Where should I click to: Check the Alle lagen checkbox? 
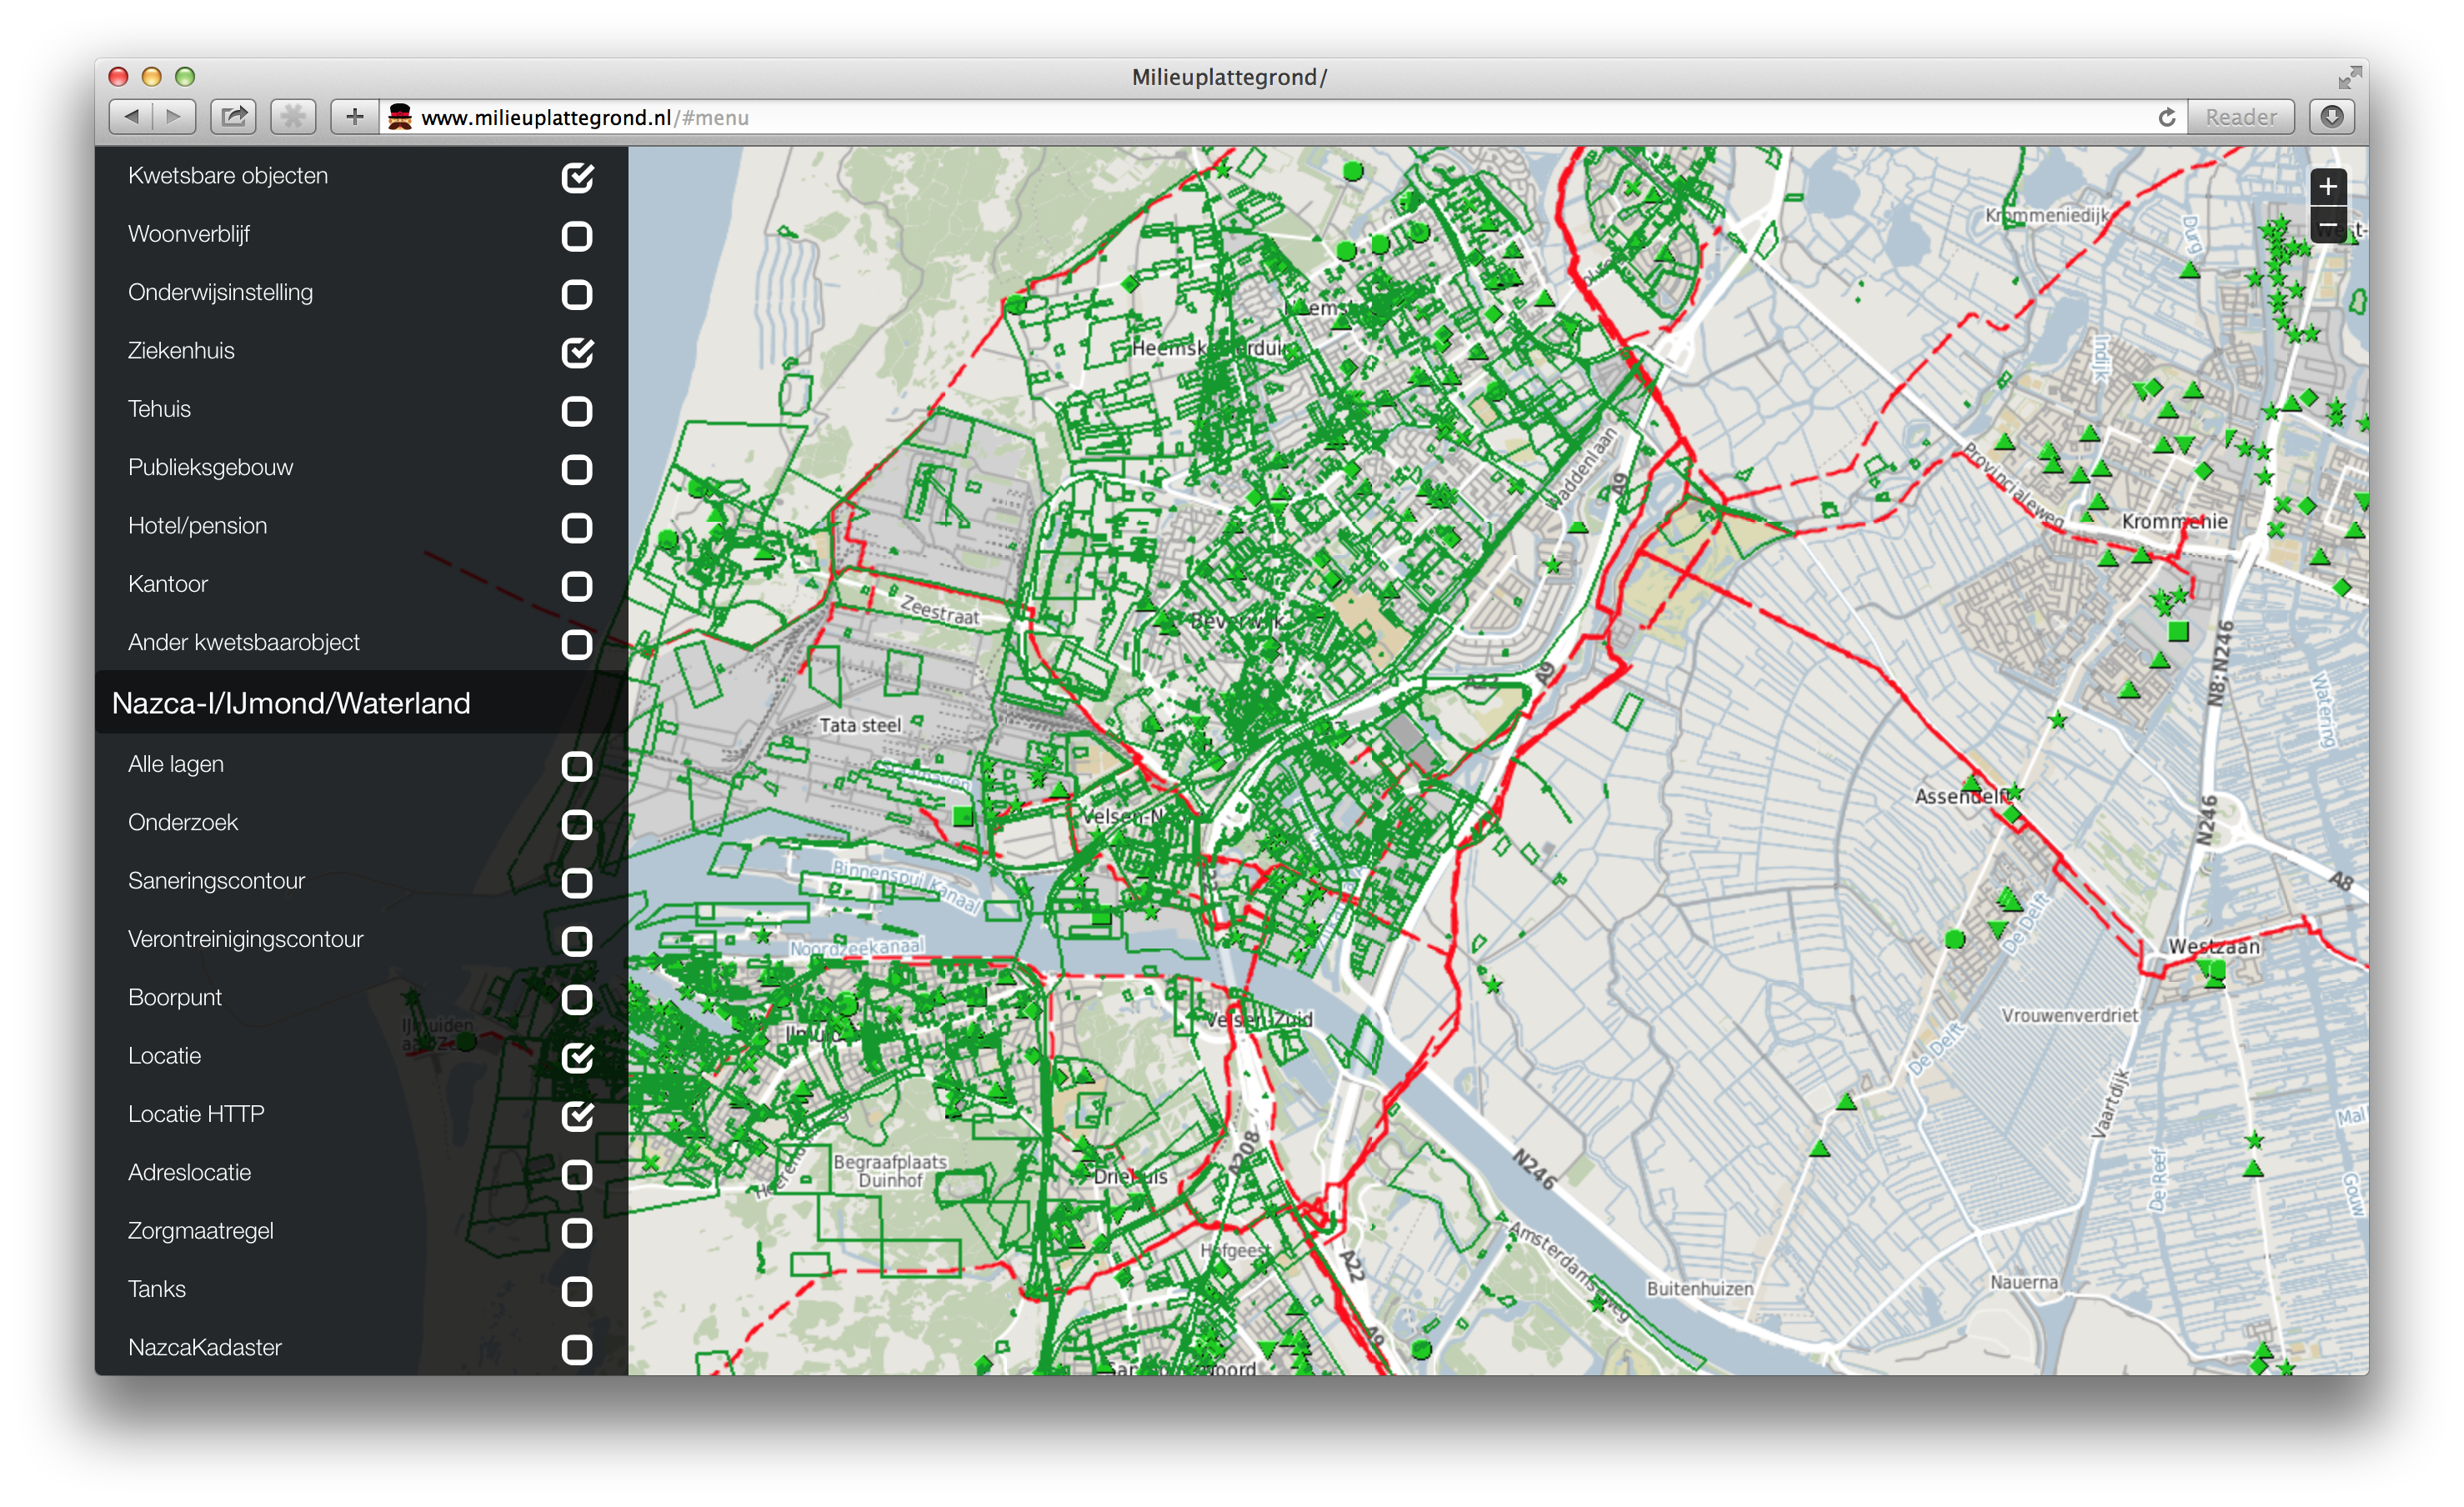tap(577, 766)
